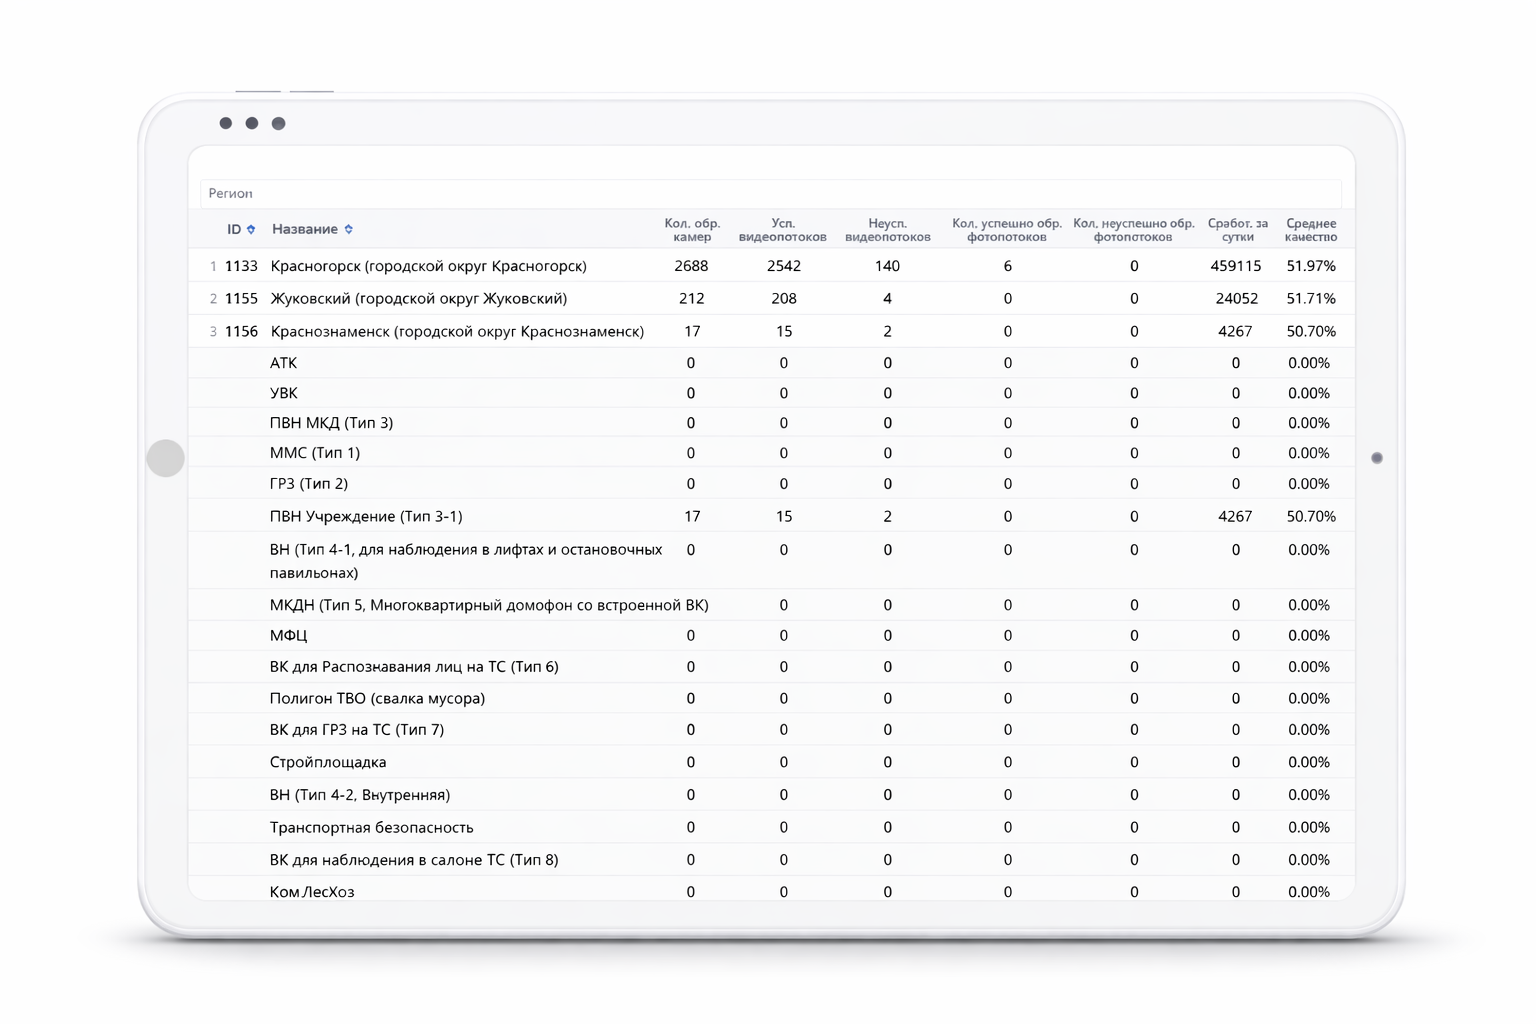Image resolution: width=1536 pixels, height=1024 pixels.
Task: Click the Усп. видеопотоков column header
Action: [783, 230]
